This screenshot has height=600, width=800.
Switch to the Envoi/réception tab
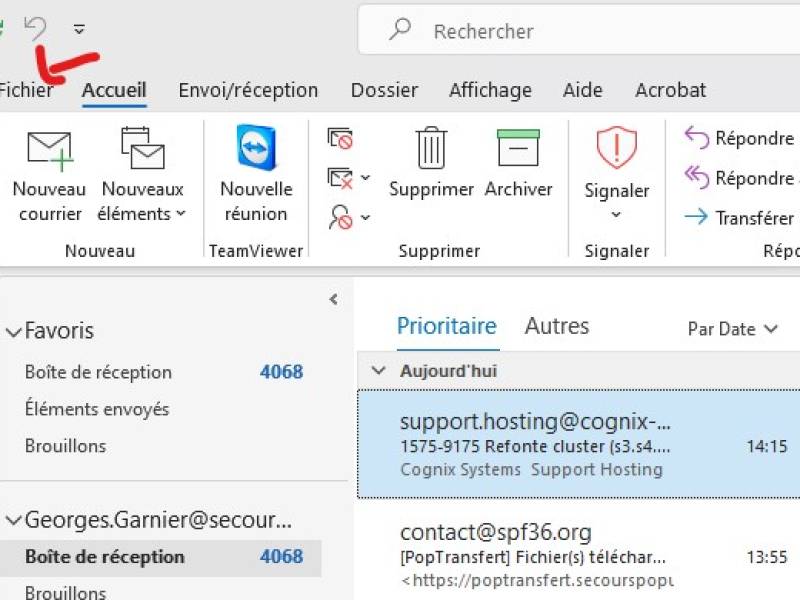(x=248, y=90)
